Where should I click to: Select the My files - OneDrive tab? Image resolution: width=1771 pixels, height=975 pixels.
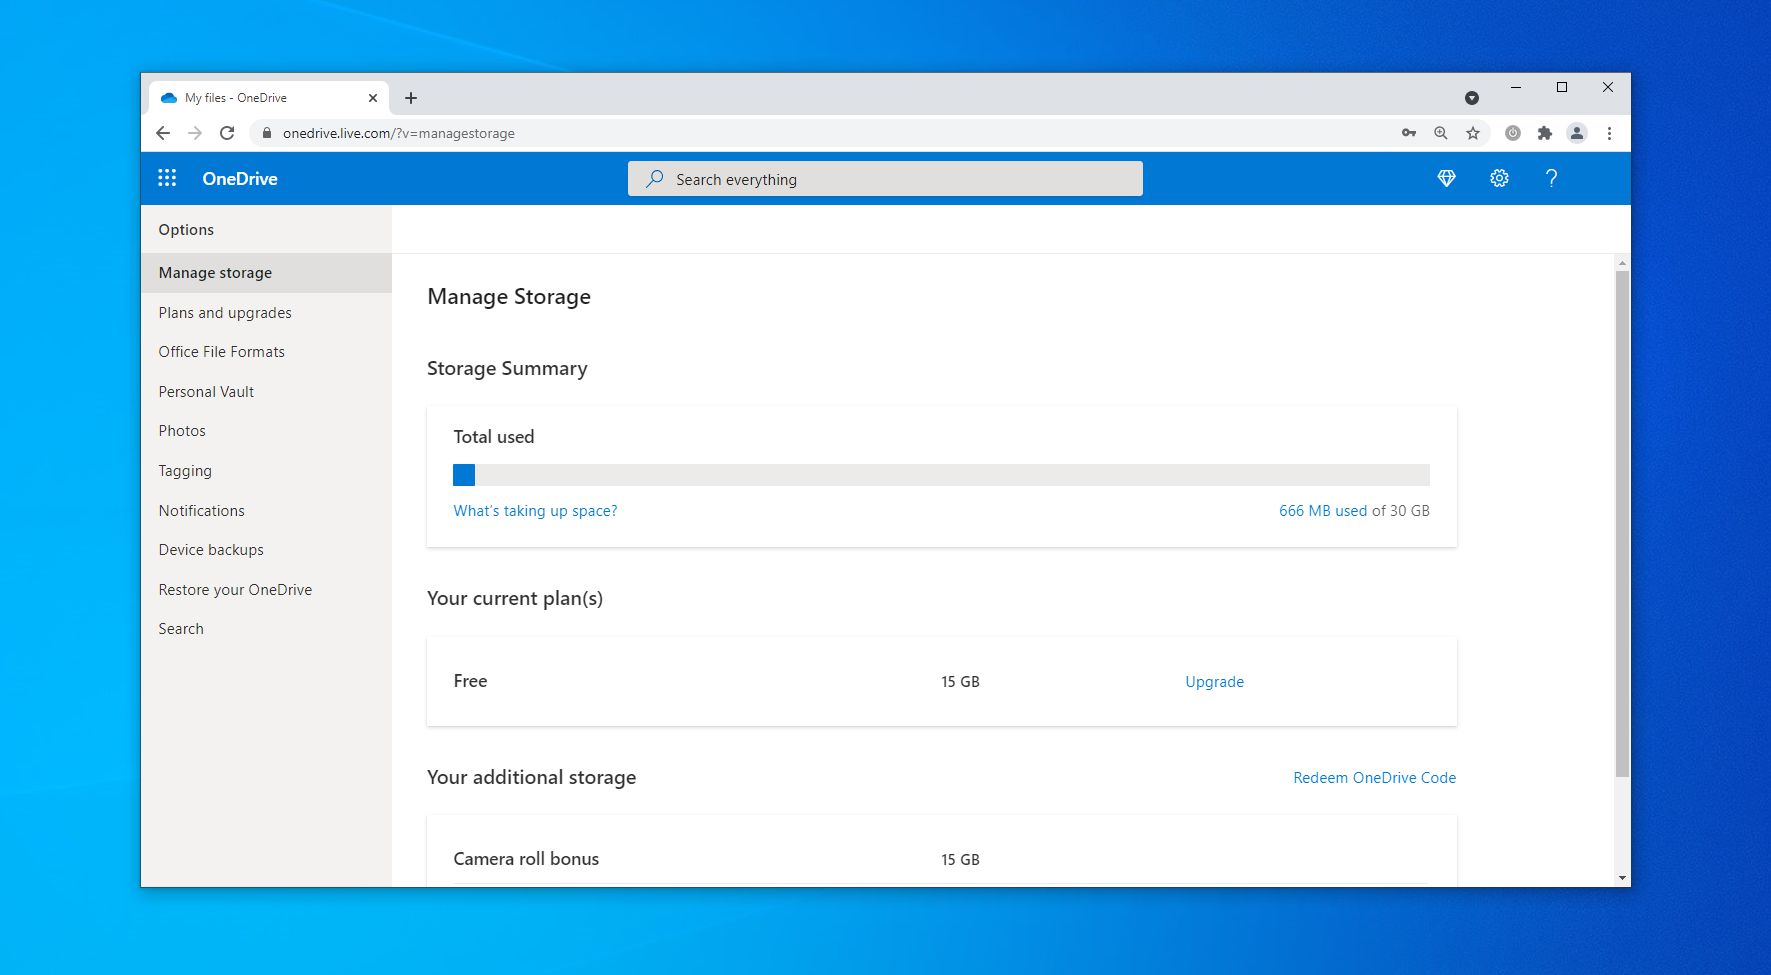pyautogui.click(x=269, y=98)
